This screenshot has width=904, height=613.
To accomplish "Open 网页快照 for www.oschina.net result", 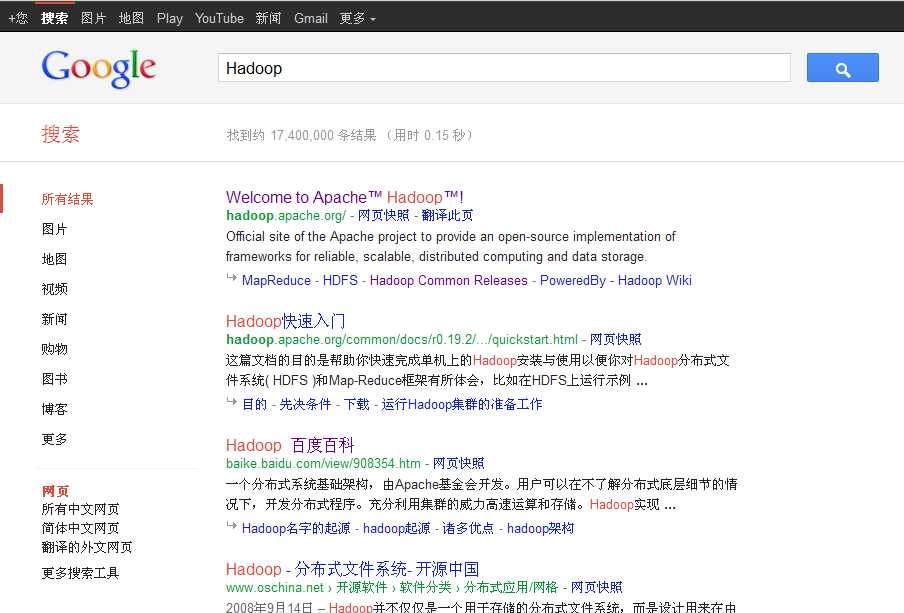I will [596, 587].
